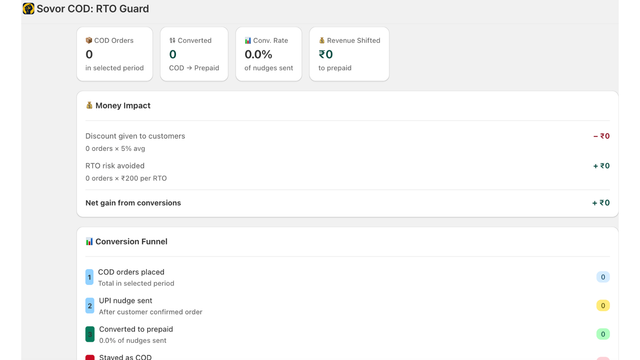Click funnel step 2 badge
The image size is (640, 360).
coord(89,306)
